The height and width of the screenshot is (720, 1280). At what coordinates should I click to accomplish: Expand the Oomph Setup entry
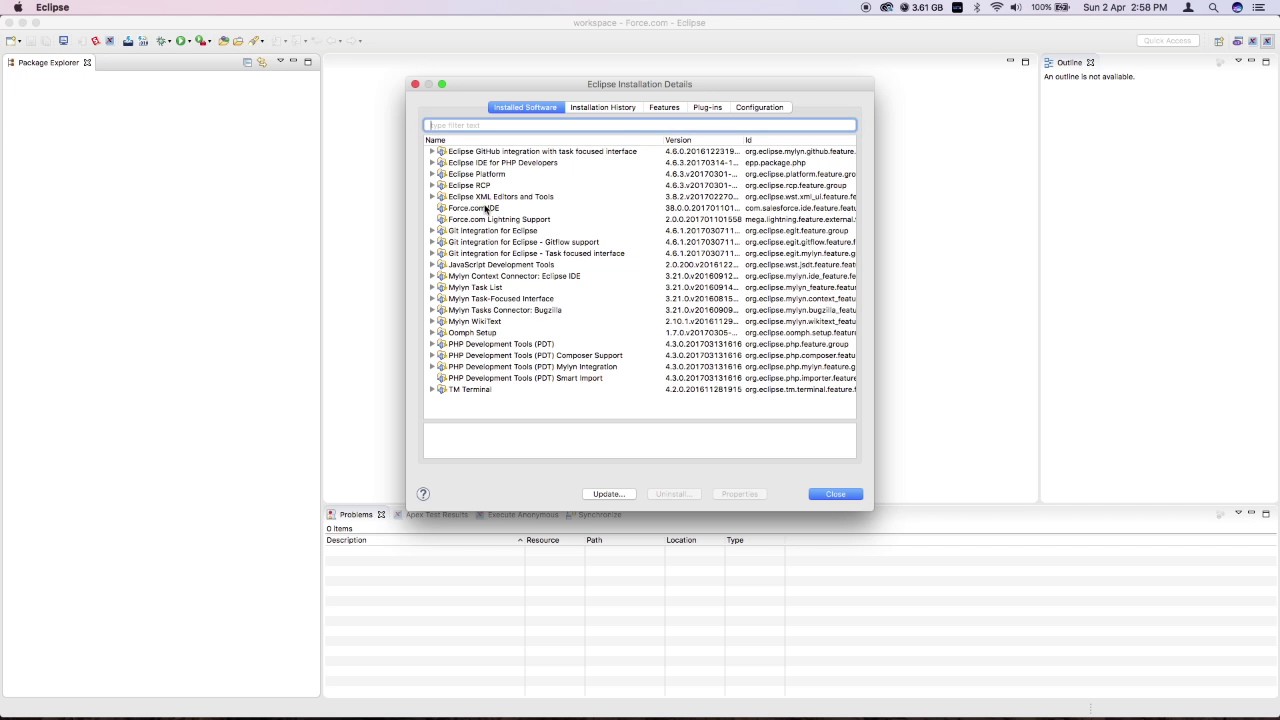point(432,333)
